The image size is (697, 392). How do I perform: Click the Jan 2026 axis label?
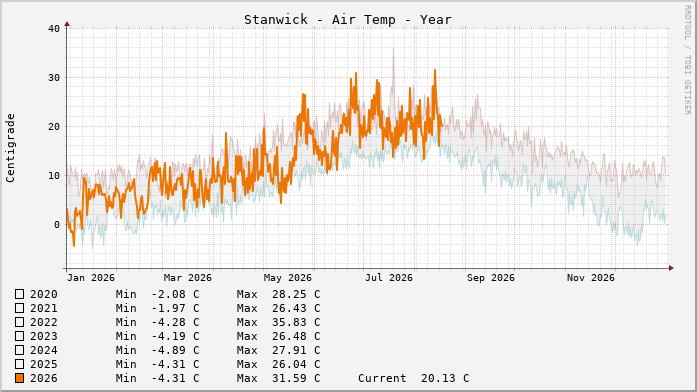(x=91, y=278)
